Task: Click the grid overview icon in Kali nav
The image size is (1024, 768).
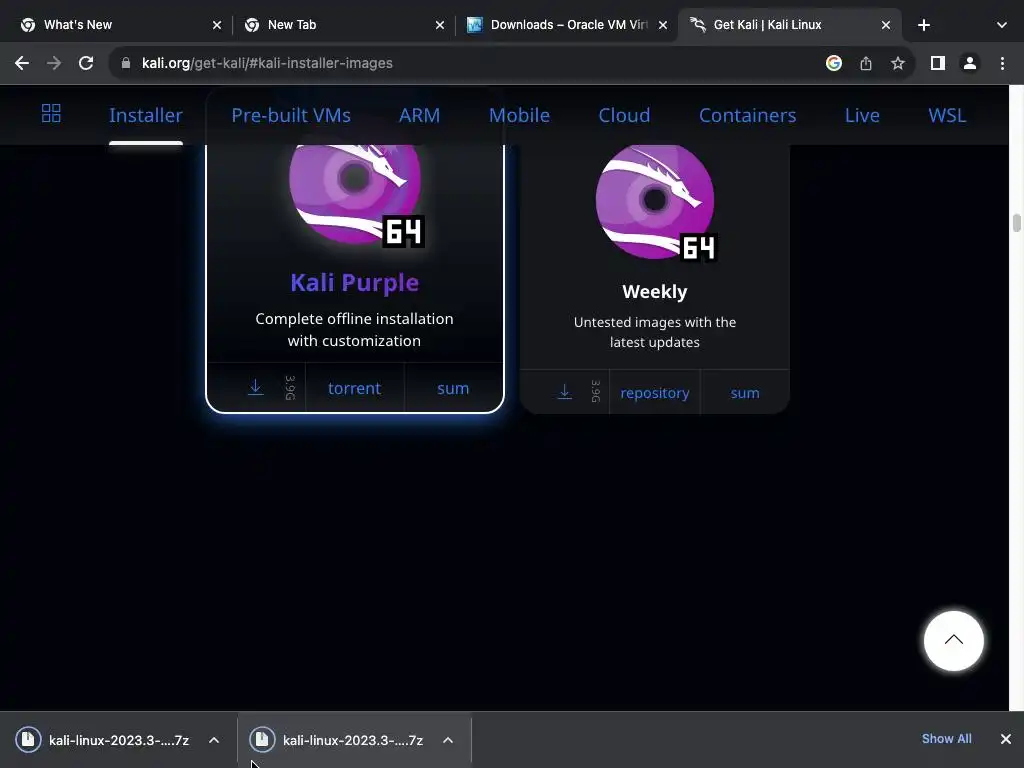Action: pyautogui.click(x=51, y=114)
